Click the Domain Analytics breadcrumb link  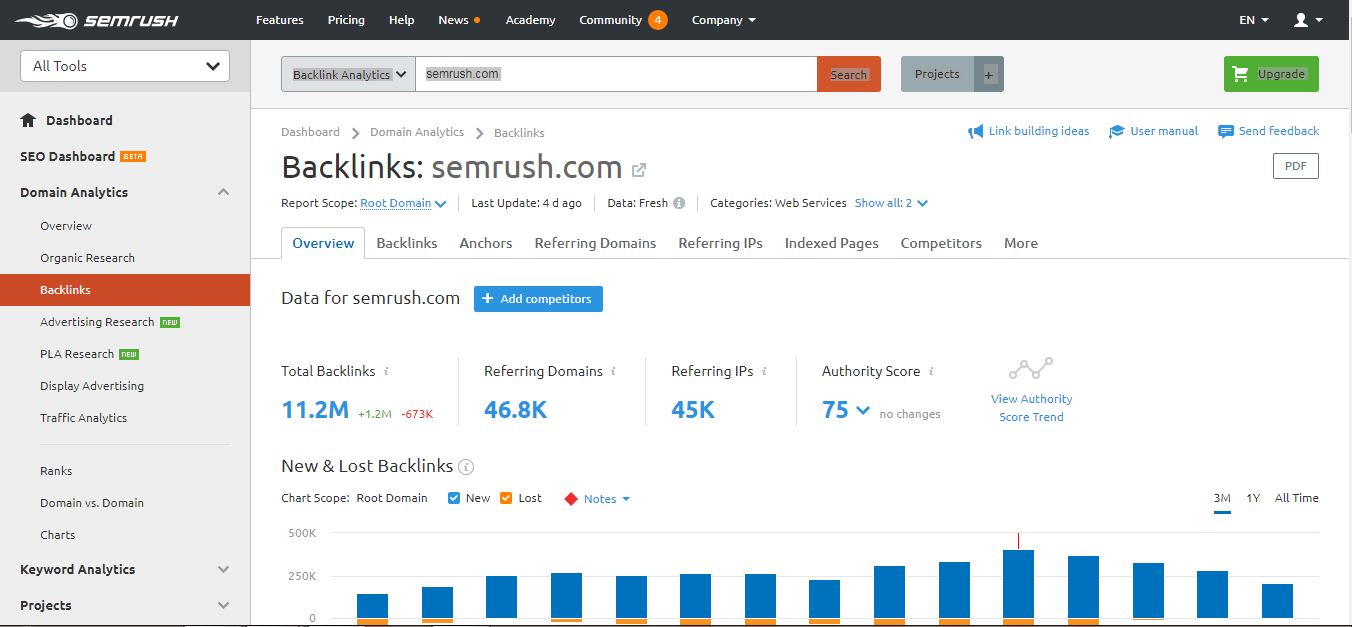point(417,132)
